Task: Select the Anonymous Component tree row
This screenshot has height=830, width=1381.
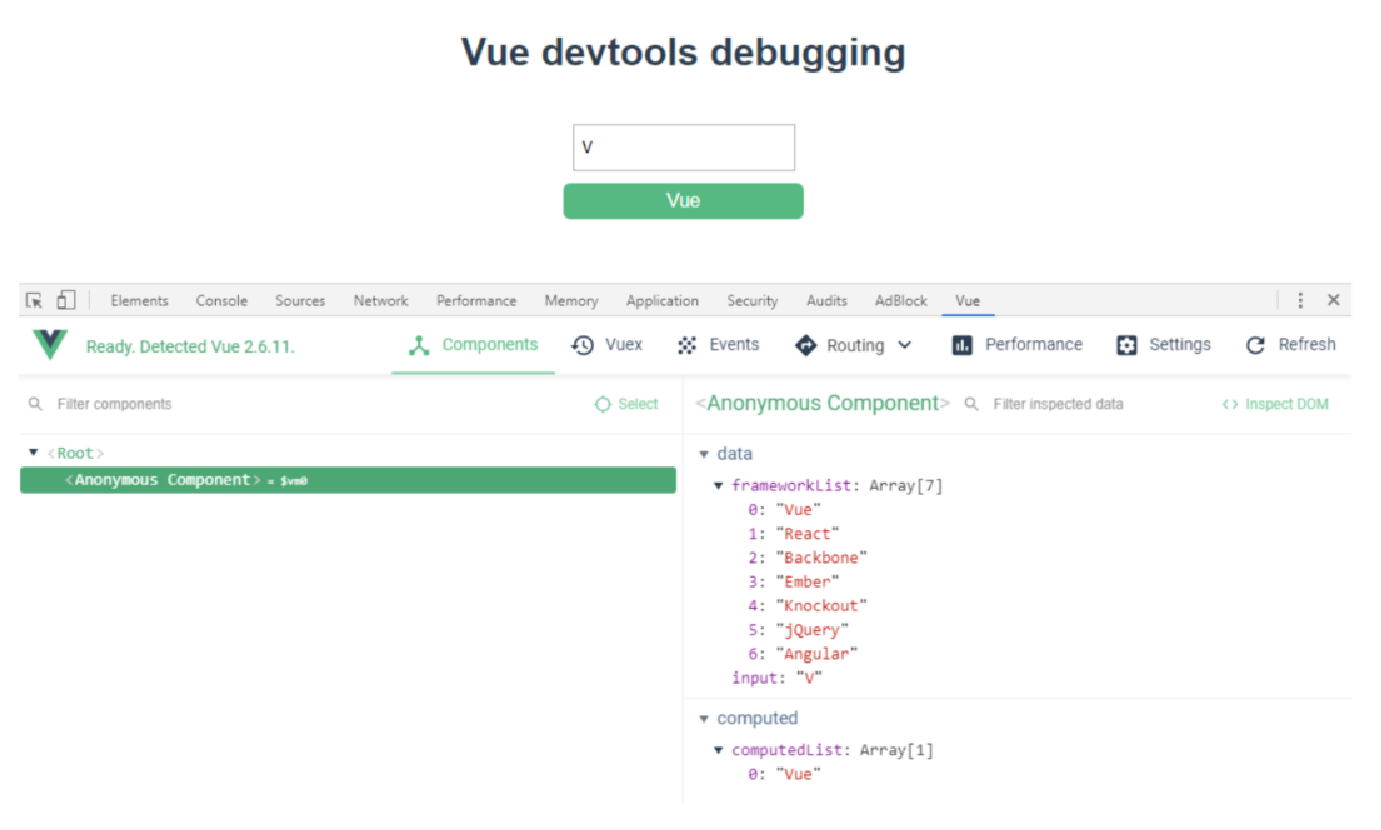Action: coord(348,480)
